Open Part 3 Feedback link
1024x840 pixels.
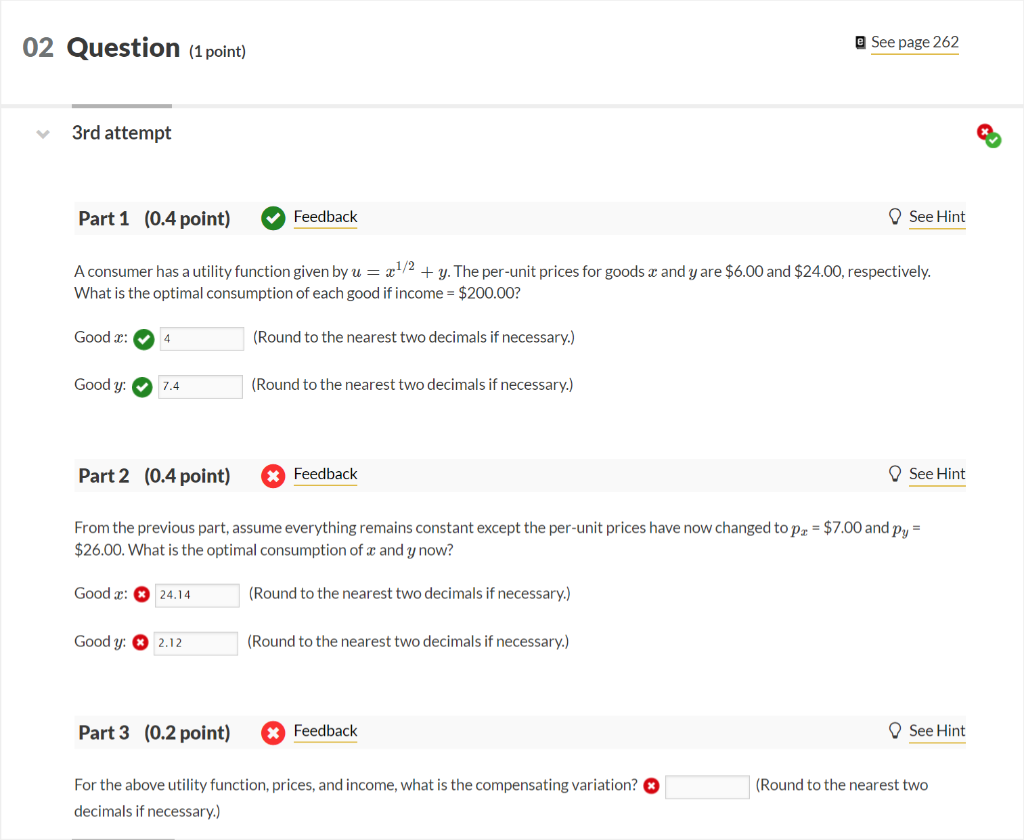(325, 731)
